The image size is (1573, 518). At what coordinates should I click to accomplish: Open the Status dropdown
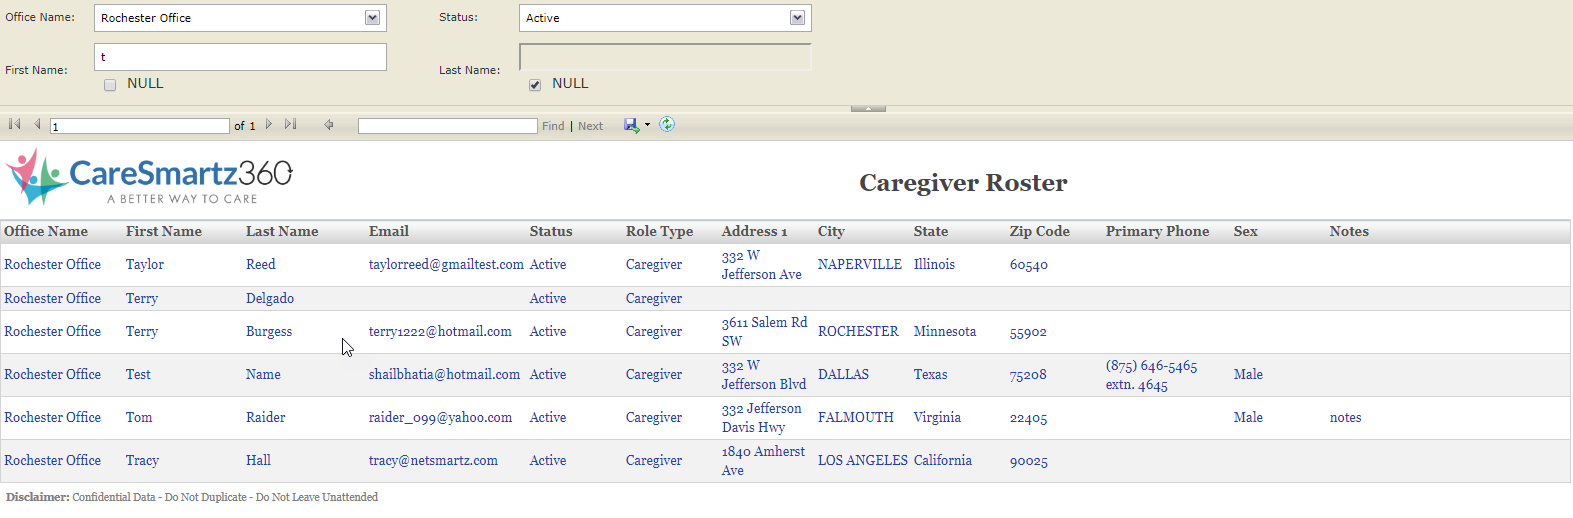[x=797, y=18]
